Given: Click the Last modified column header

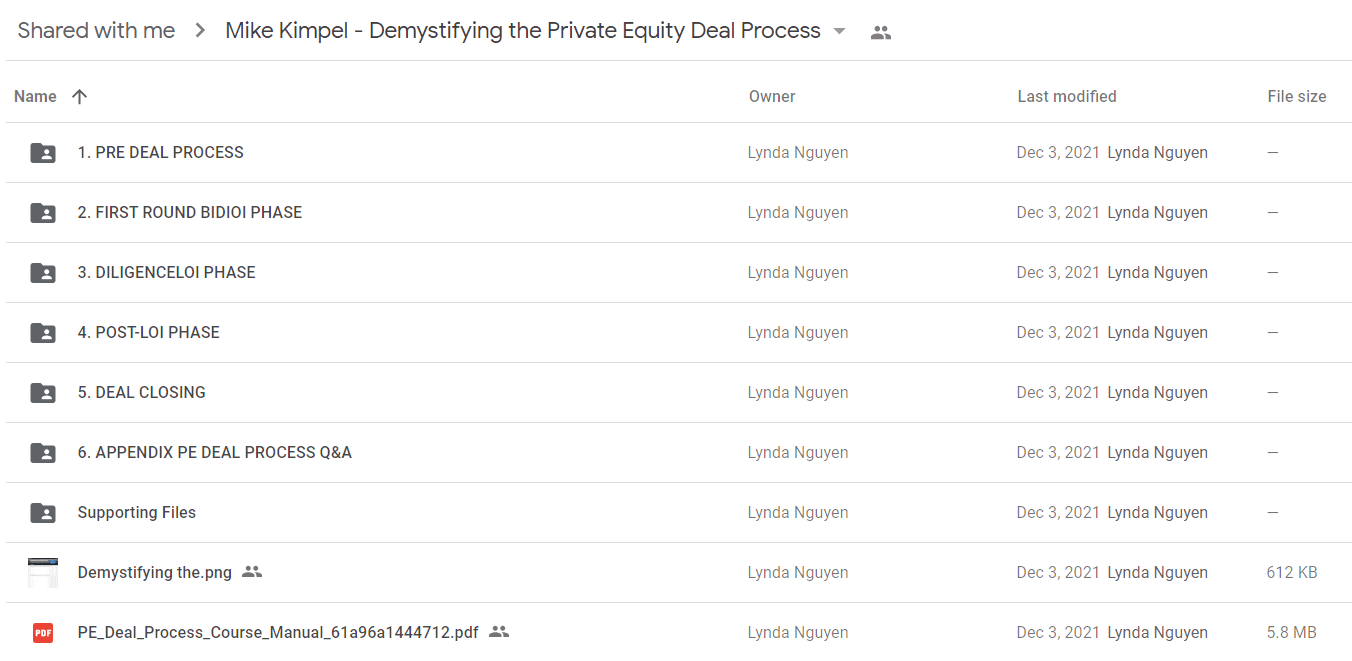Looking at the screenshot, I should coord(1067,96).
